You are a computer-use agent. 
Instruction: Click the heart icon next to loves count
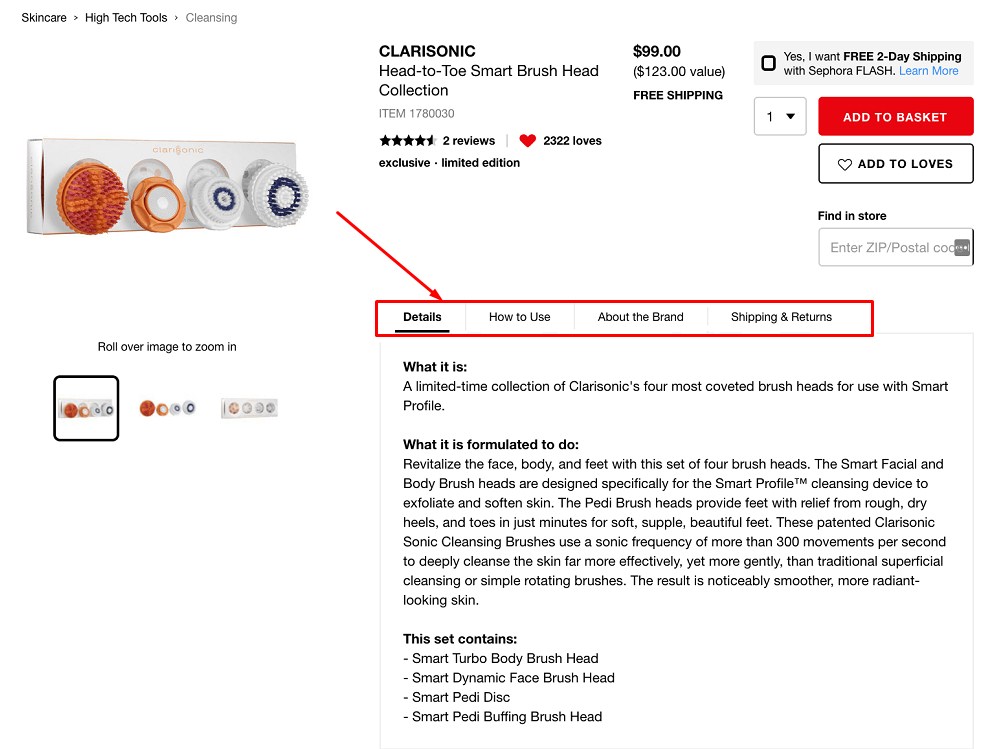click(x=527, y=140)
